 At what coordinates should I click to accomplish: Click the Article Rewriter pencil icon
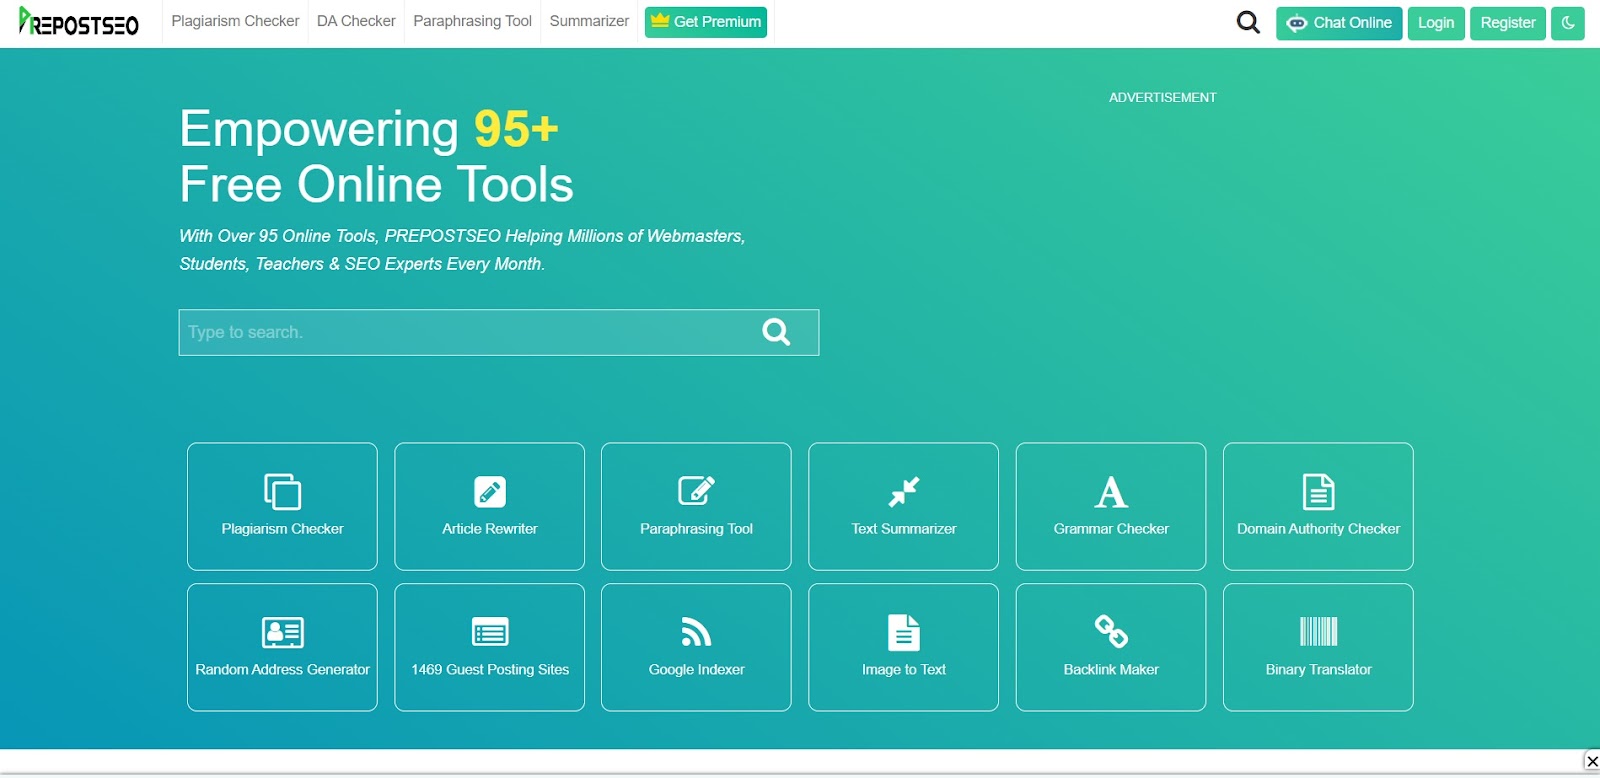(490, 492)
